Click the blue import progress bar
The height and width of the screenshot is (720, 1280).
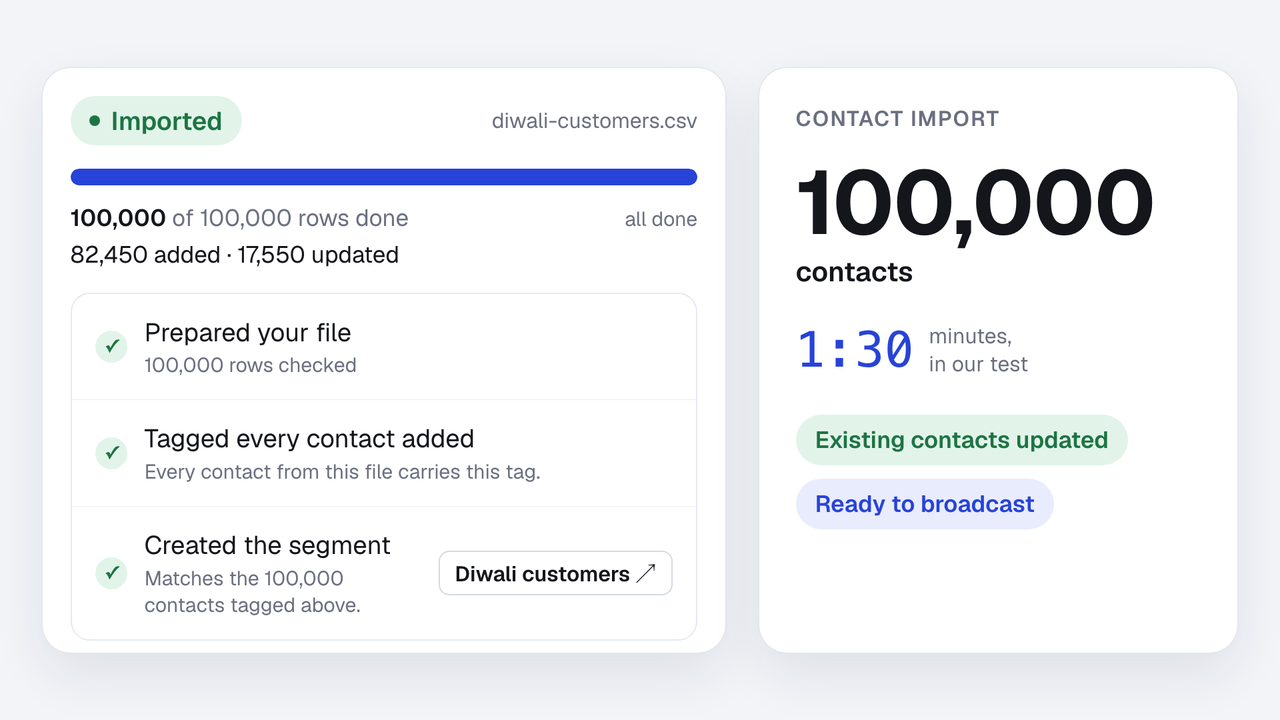coord(384,177)
